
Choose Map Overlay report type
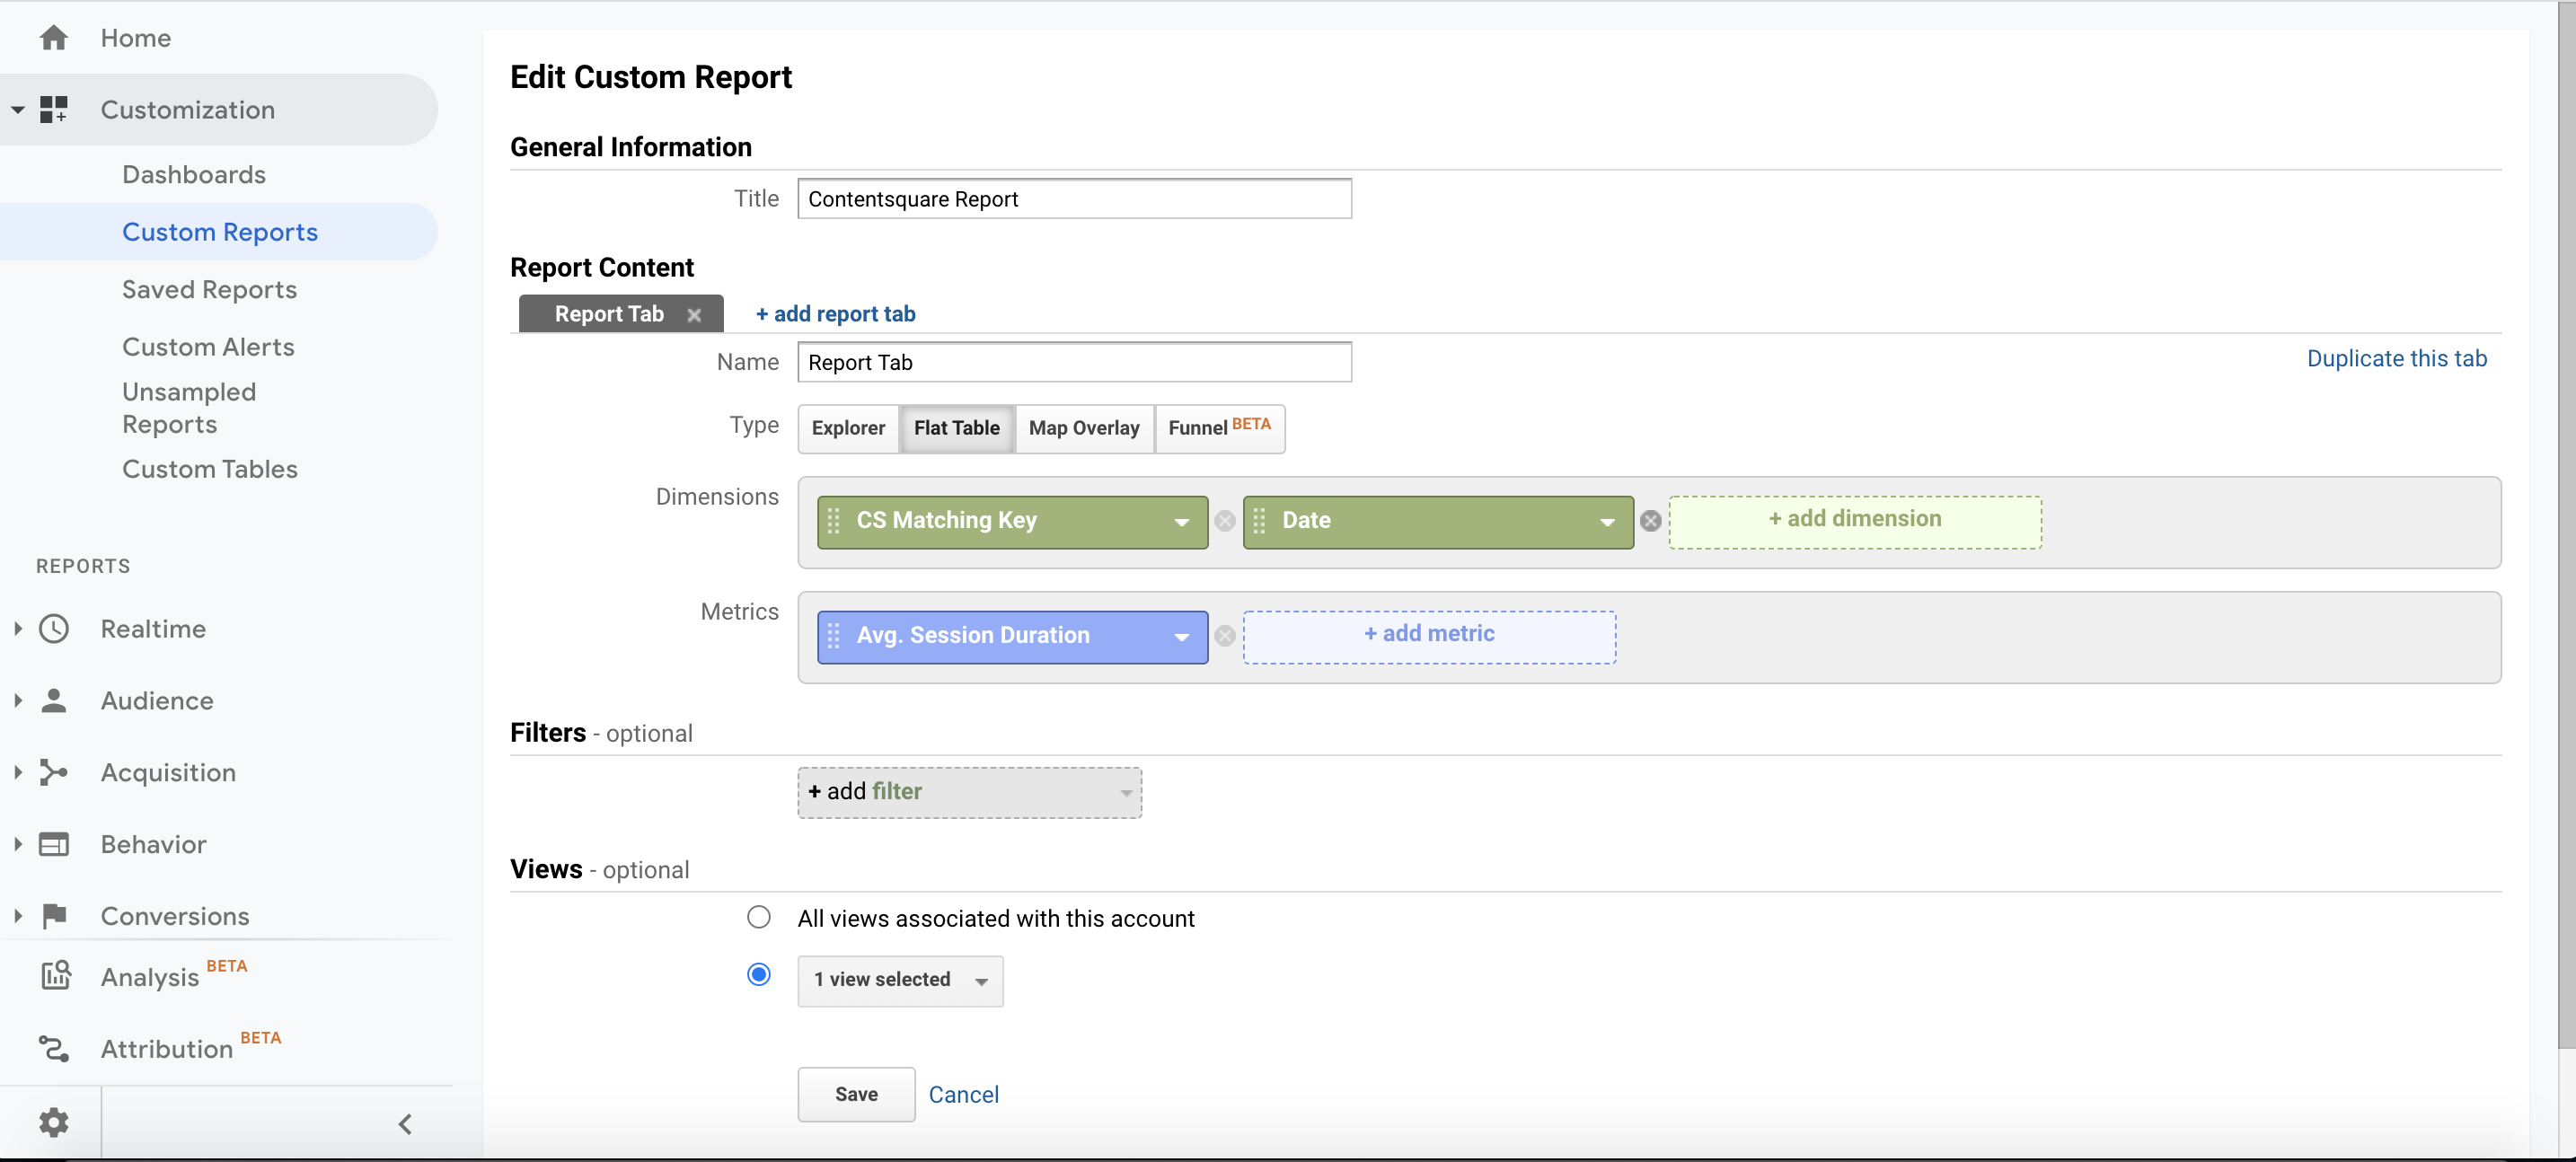pyautogui.click(x=1084, y=428)
